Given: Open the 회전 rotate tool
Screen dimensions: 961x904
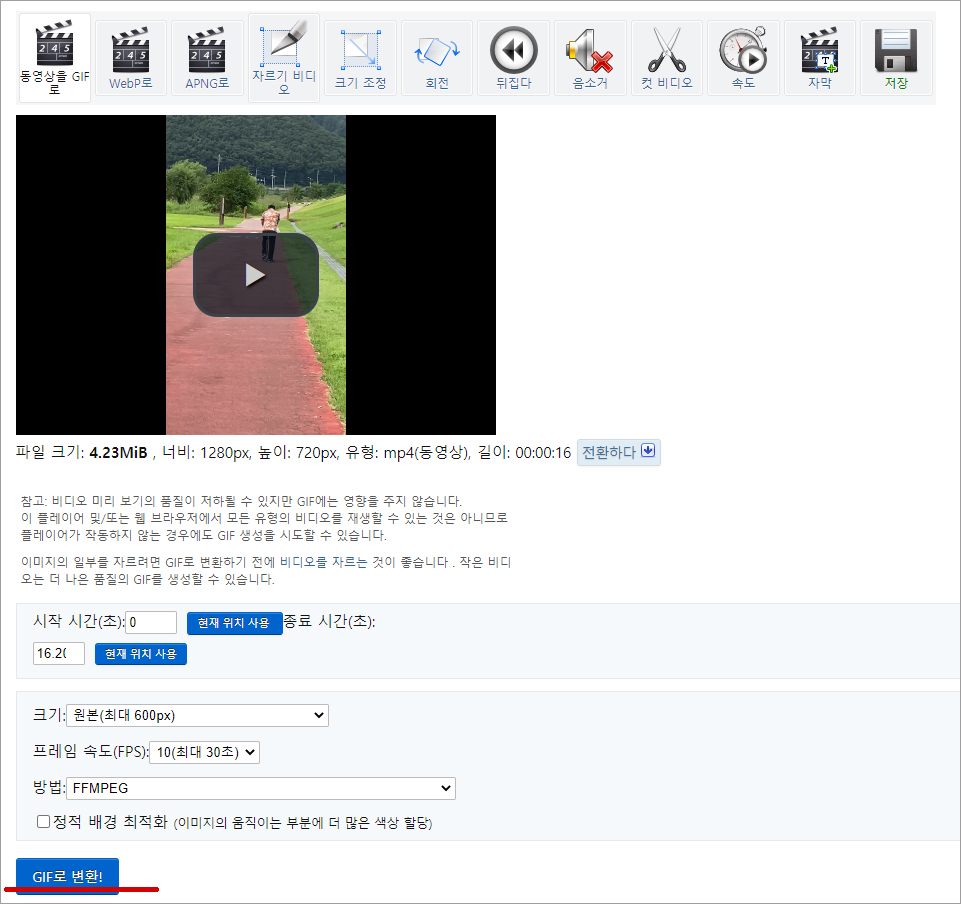Looking at the screenshot, I should pyautogui.click(x=437, y=58).
